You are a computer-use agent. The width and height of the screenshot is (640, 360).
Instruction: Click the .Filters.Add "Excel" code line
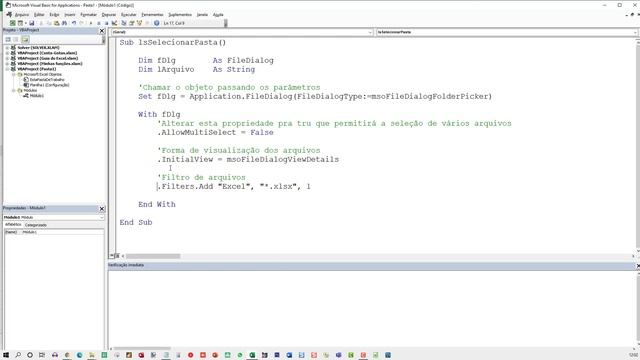pyautogui.click(x=234, y=187)
